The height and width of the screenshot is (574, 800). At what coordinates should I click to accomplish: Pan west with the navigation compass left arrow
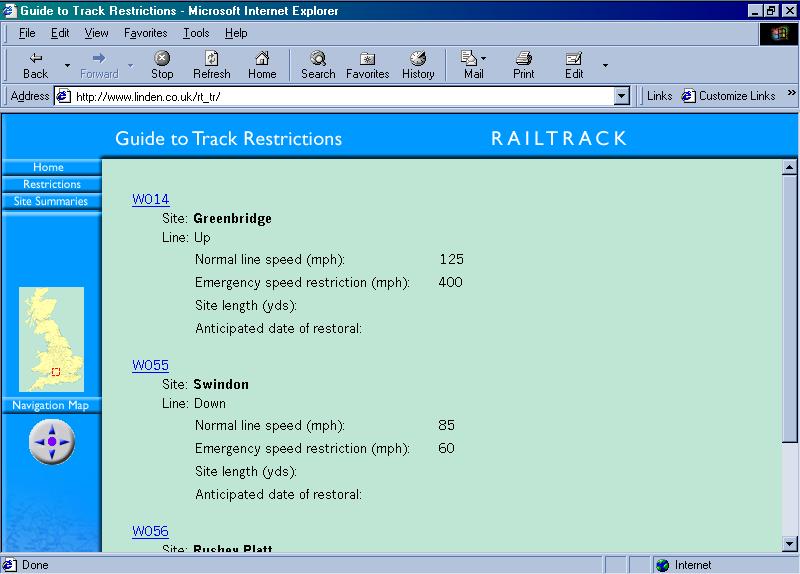39,442
